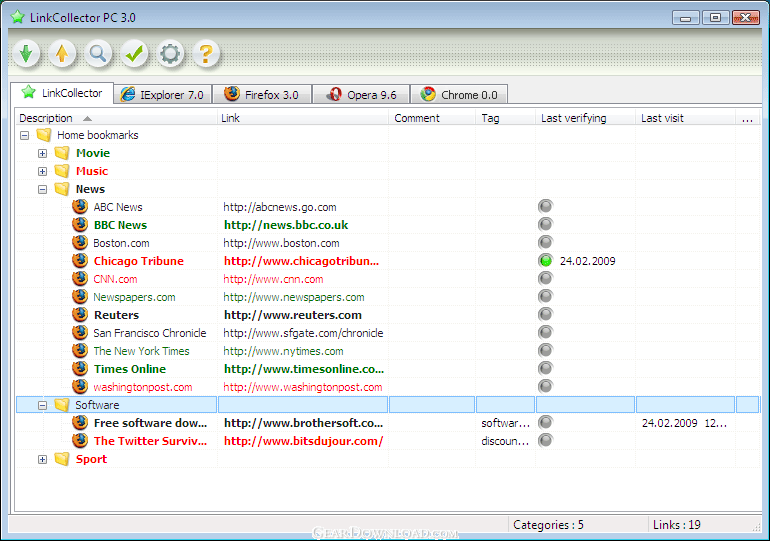Image resolution: width=770 pixels, height=541 pixels.
Task: Click the Links : 19 status entry
Action: coord(677,525)
